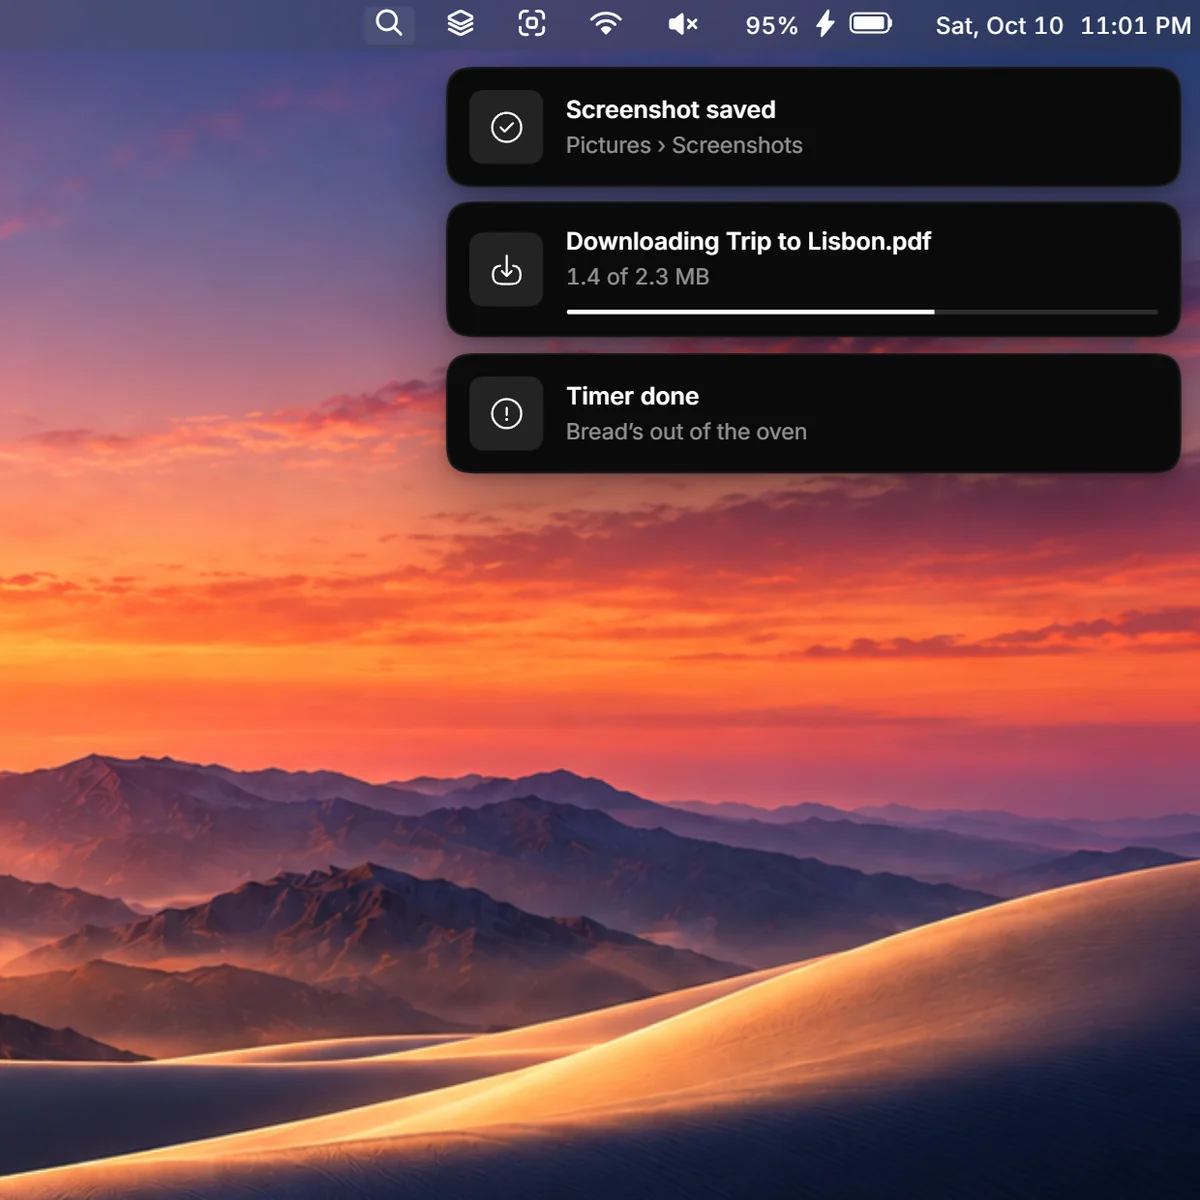Open the Wi-Fi status menu
Screen dimensions: 1200x1200
coord(606,23)
